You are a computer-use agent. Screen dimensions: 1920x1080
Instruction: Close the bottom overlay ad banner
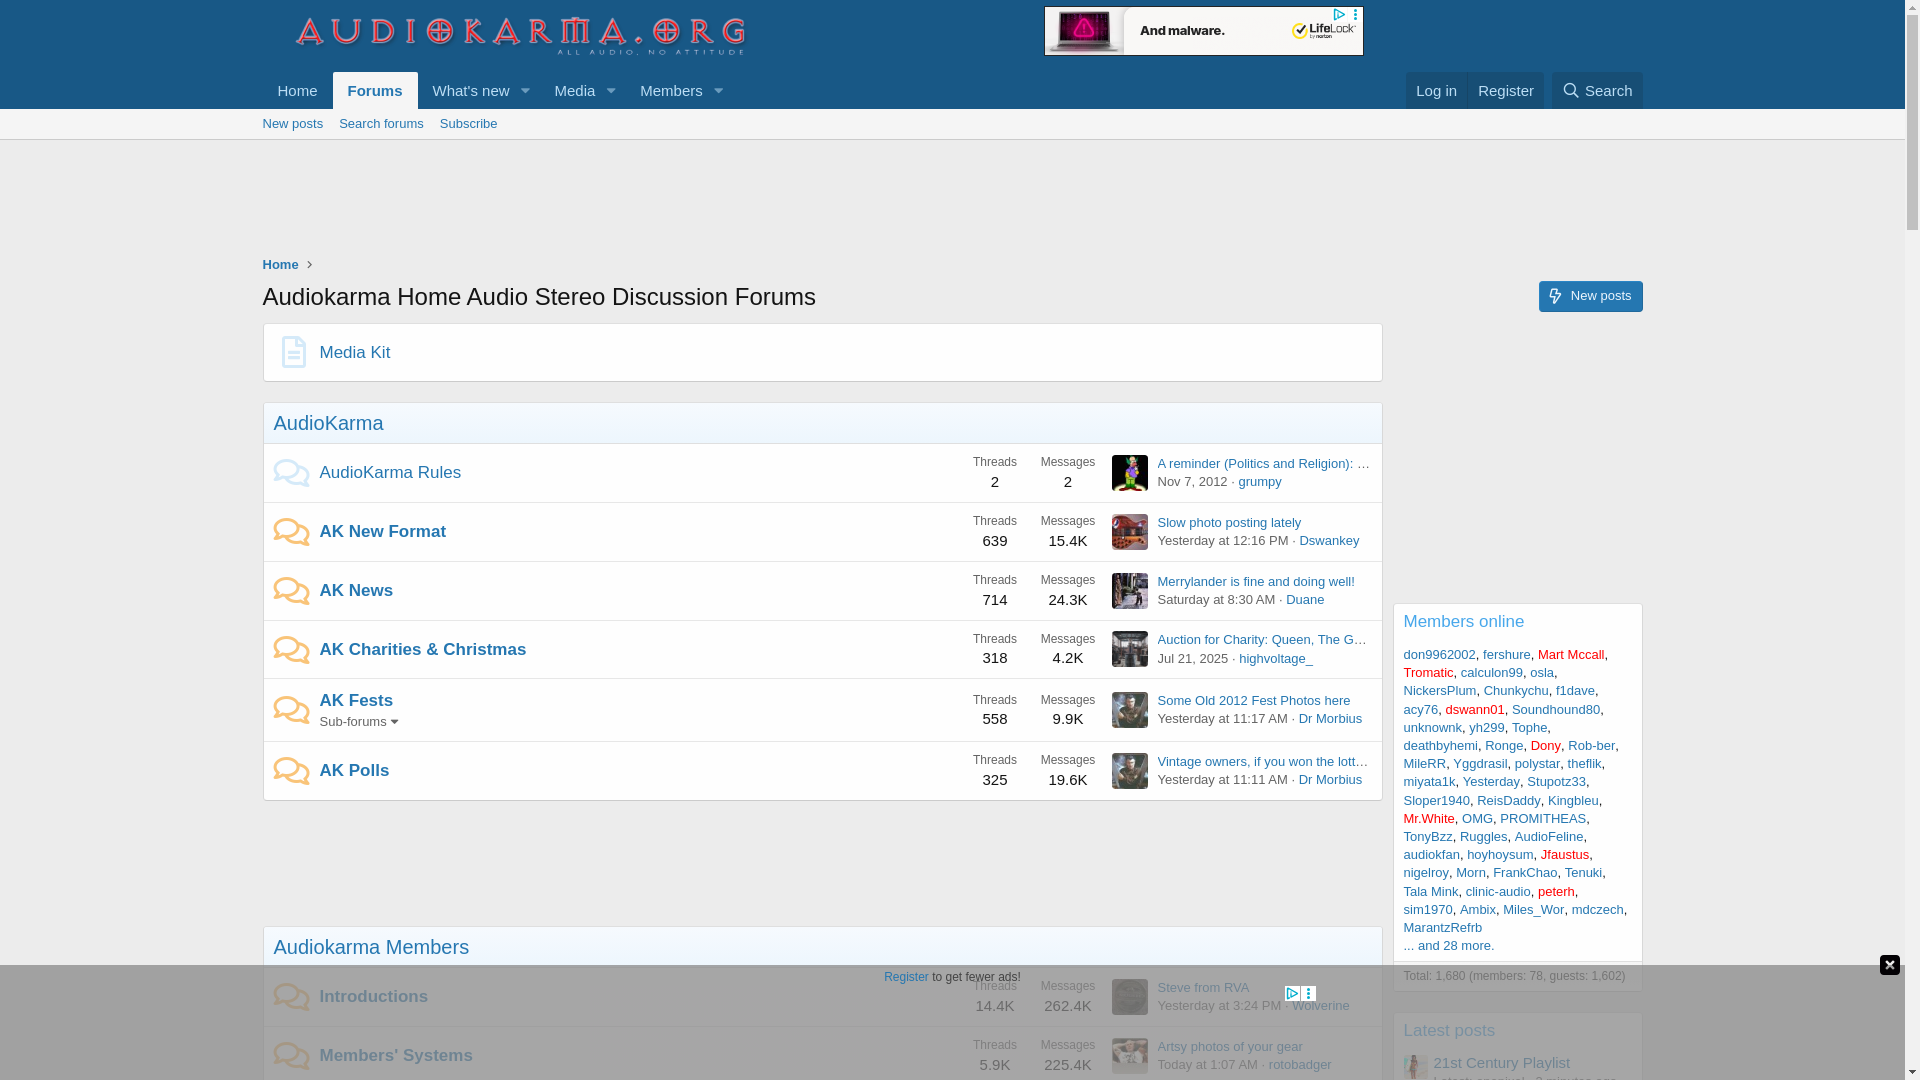point(1889,965)
